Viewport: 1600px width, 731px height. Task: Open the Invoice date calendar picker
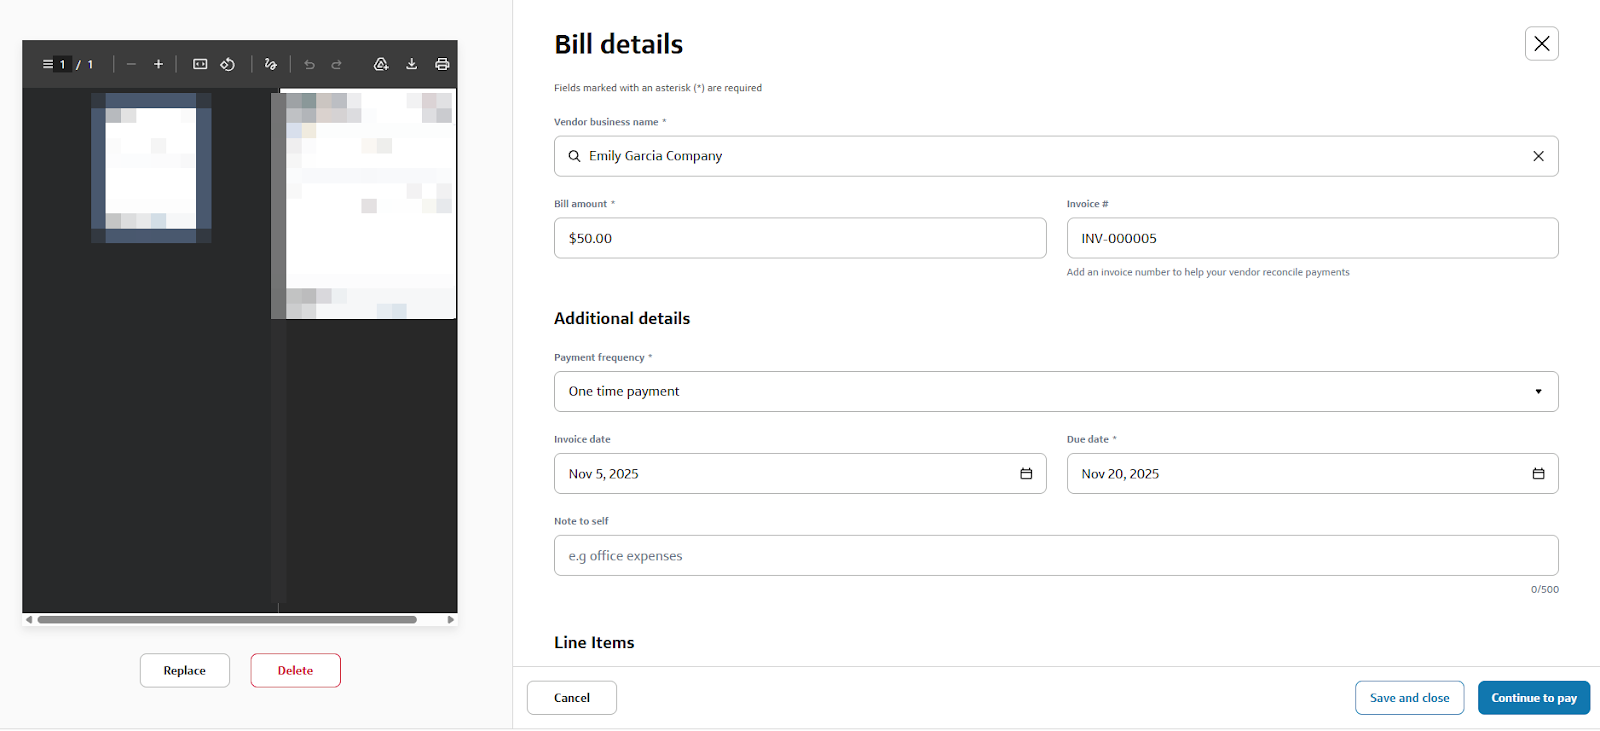[x=1025, y=474]
